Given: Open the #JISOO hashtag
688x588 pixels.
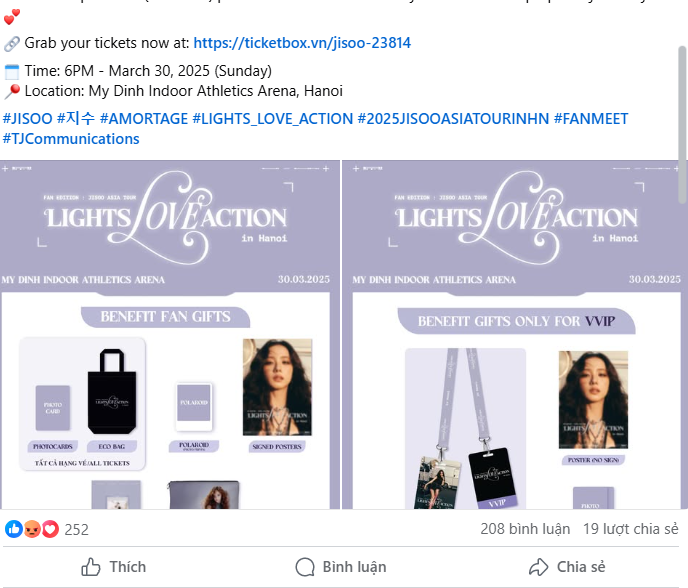Looking at the screenshot, I should point(27,118).
